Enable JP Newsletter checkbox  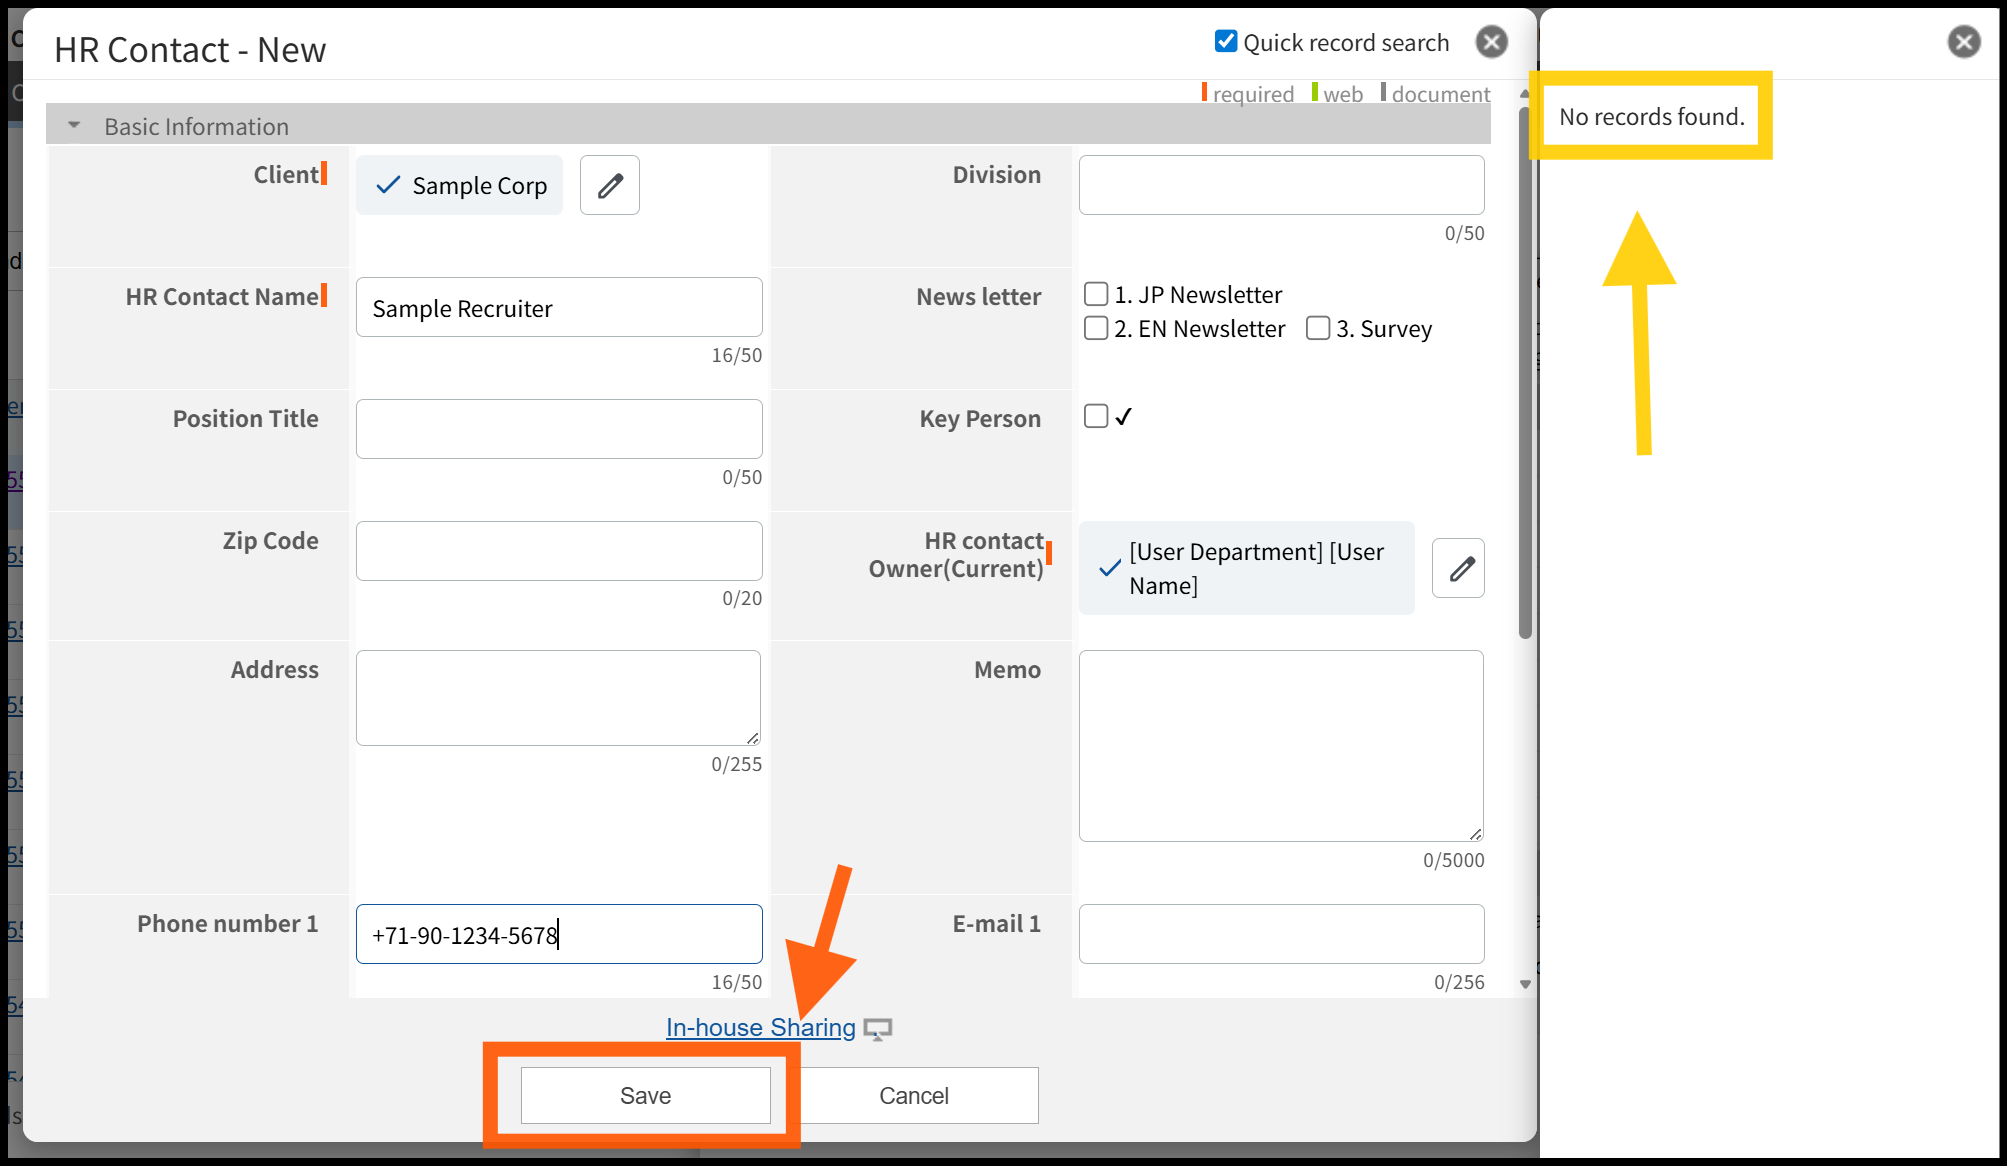(1096, 294)
